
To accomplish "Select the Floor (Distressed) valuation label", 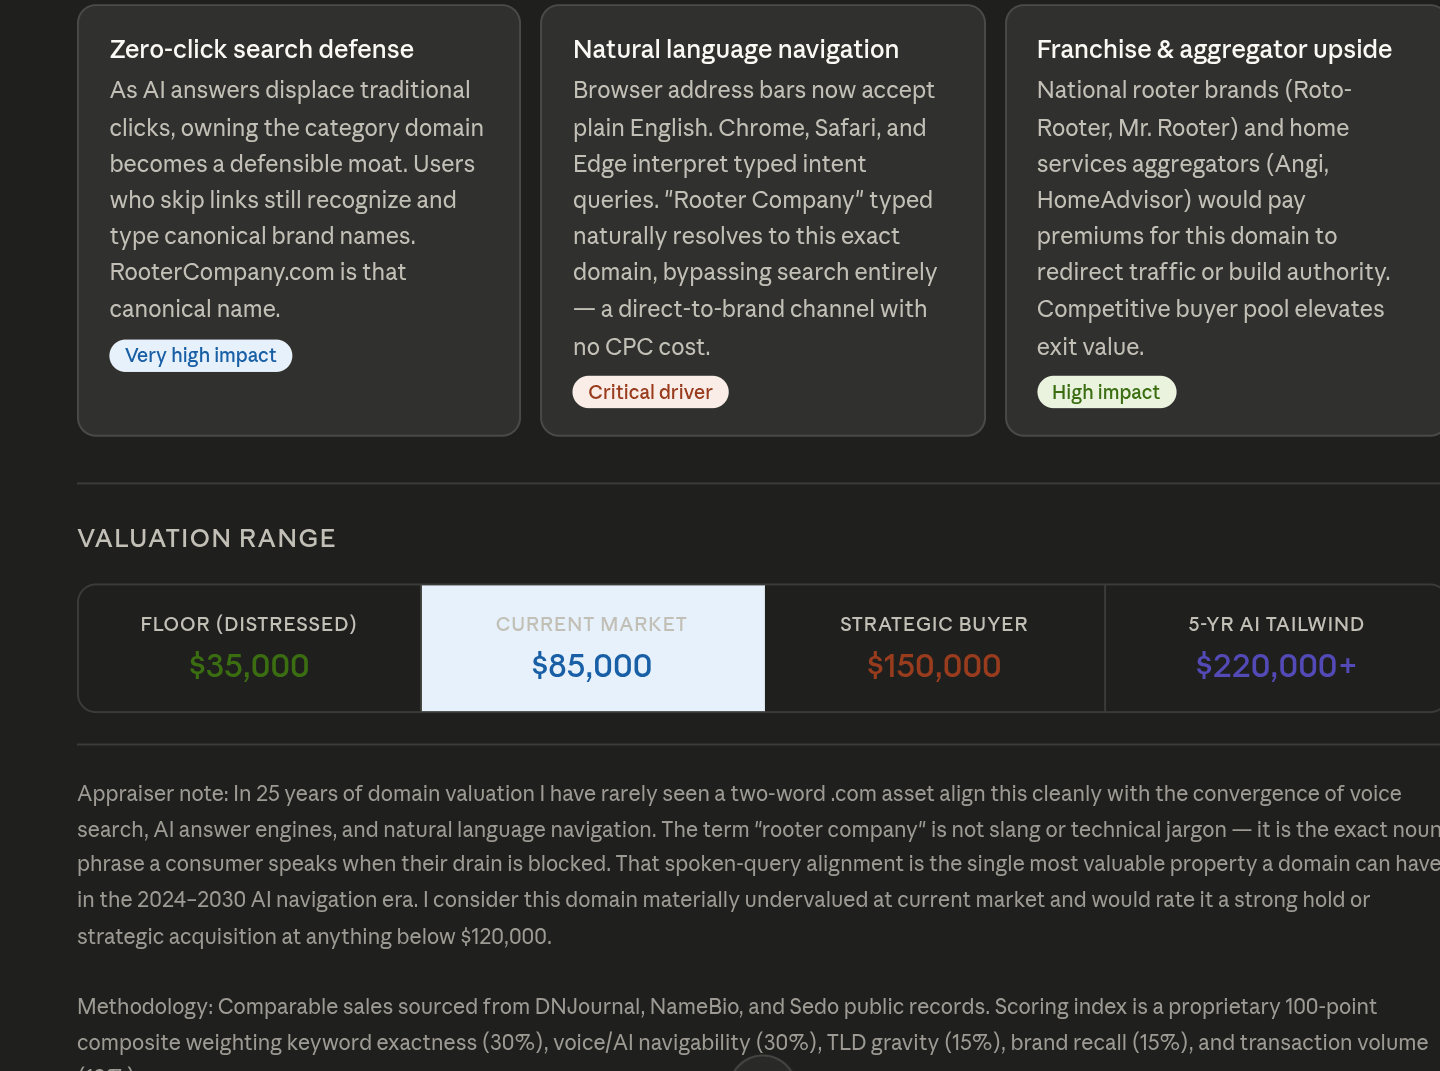I will [248, 624].
